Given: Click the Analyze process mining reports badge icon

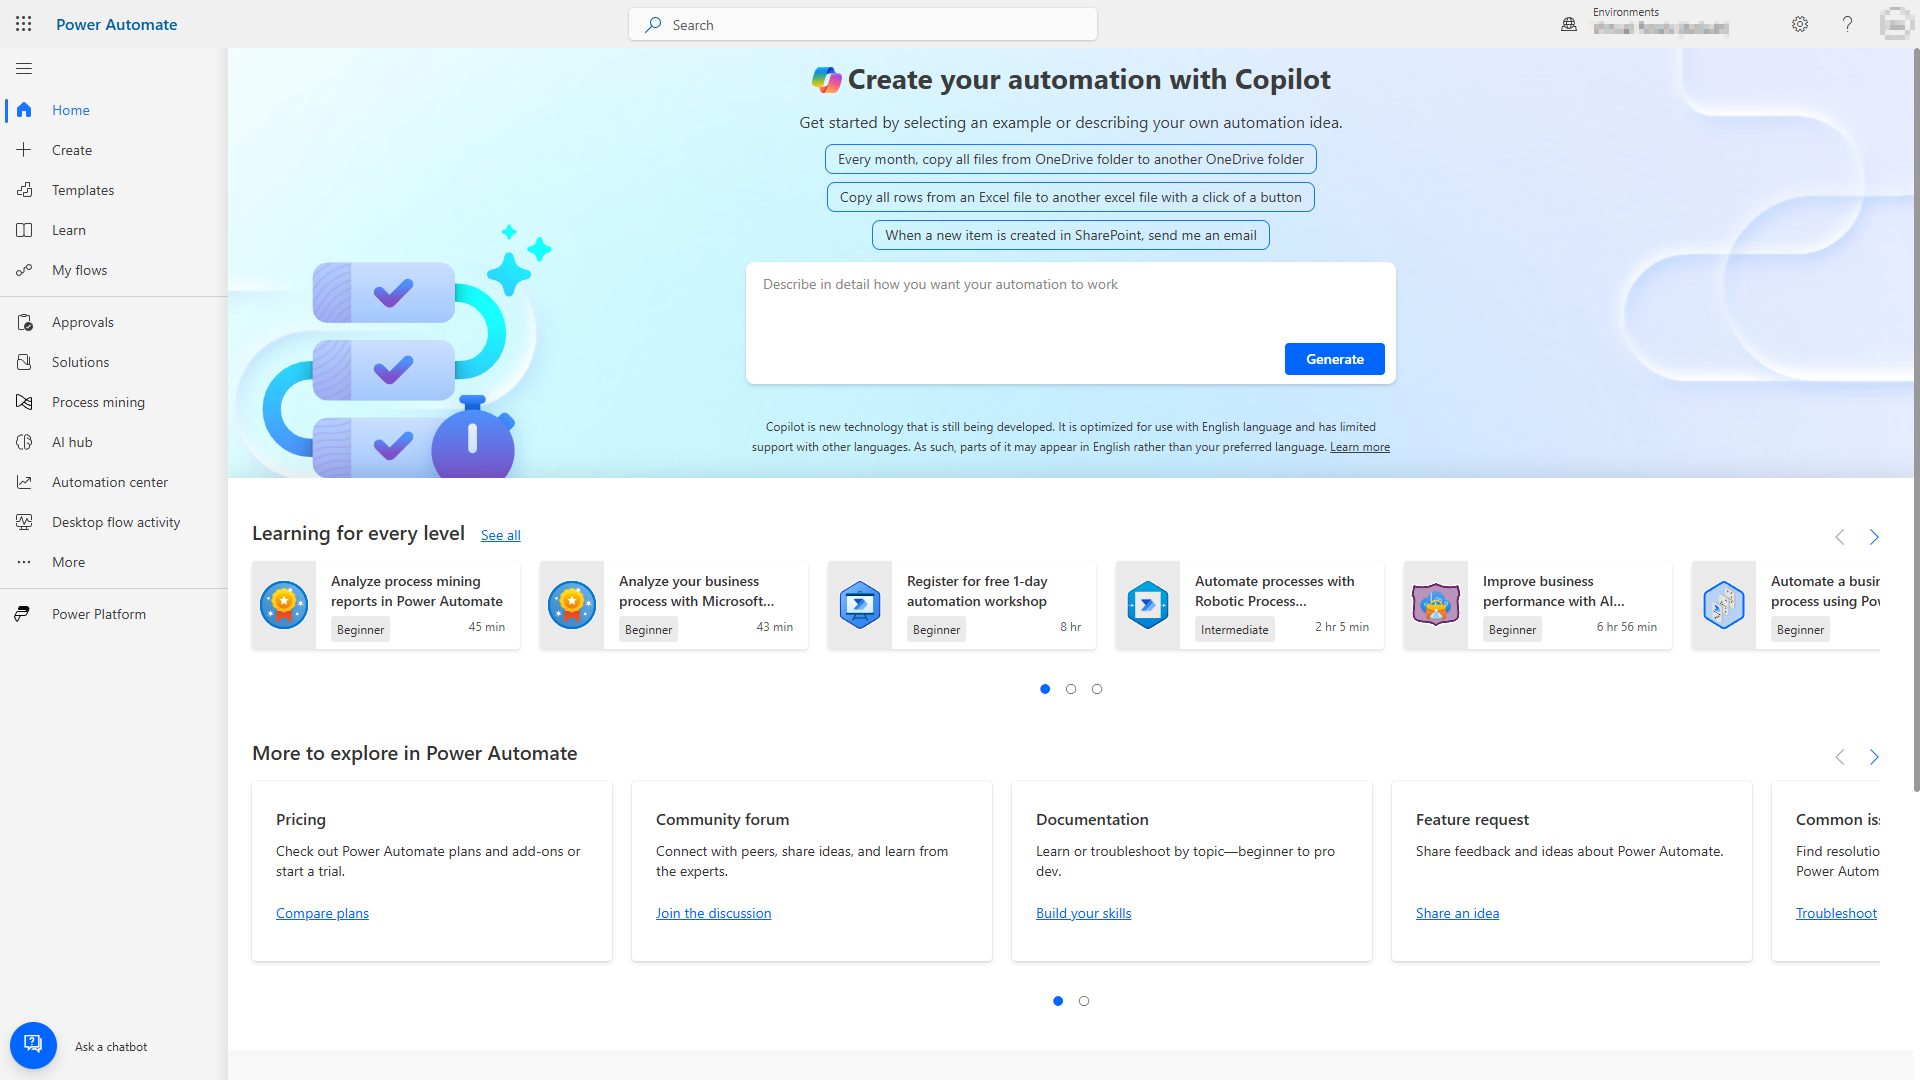Looking at the screenshot, I should [284, 605].
